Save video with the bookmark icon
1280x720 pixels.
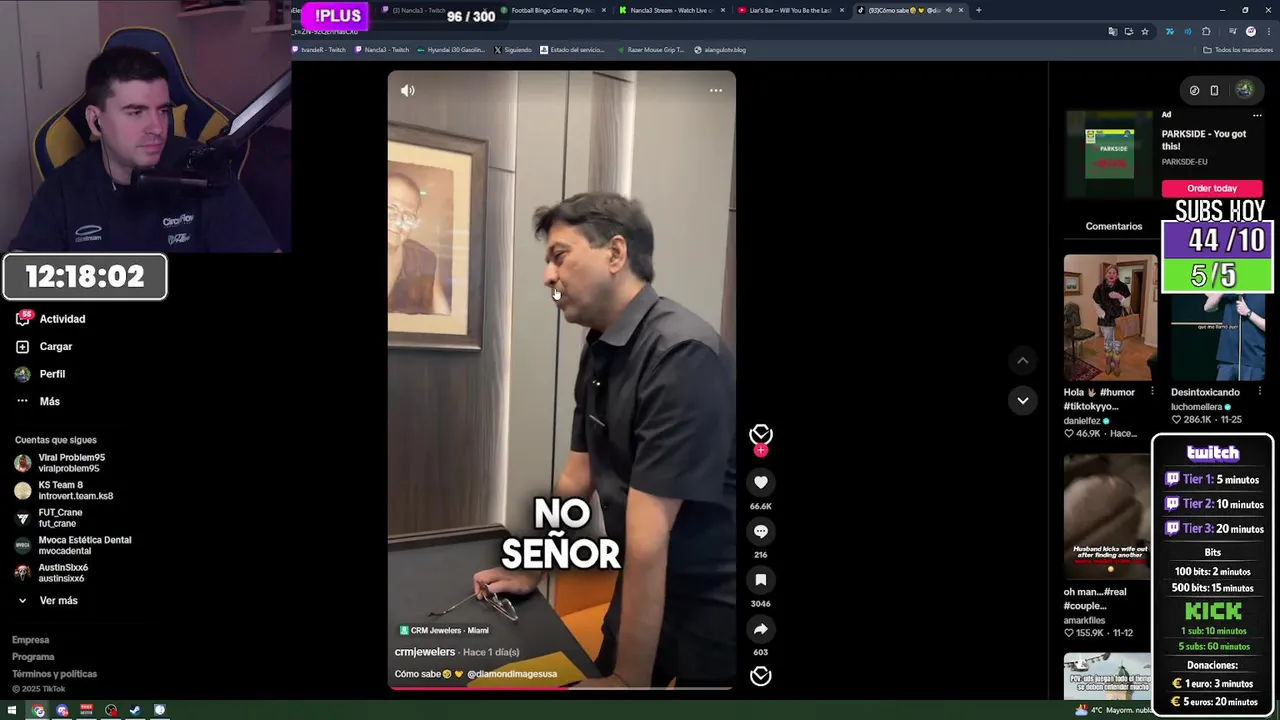point(761,580)
